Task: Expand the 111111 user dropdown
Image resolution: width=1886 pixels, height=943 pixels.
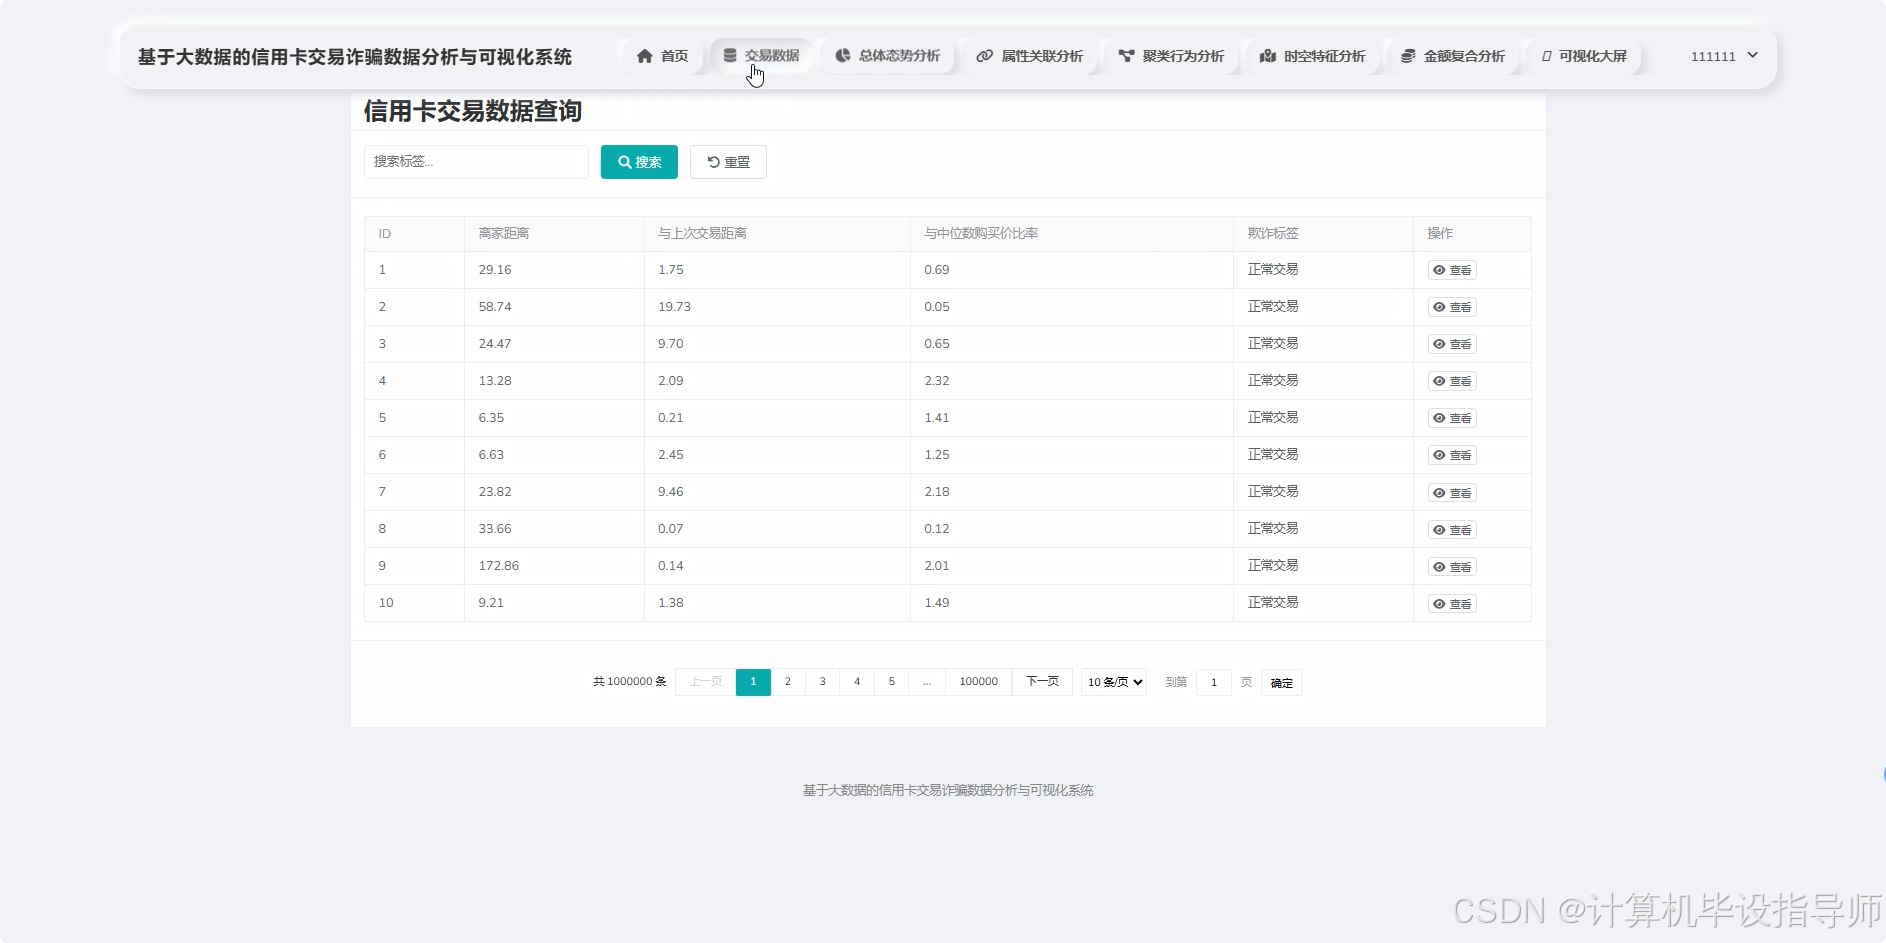Action: (1724, 56)
